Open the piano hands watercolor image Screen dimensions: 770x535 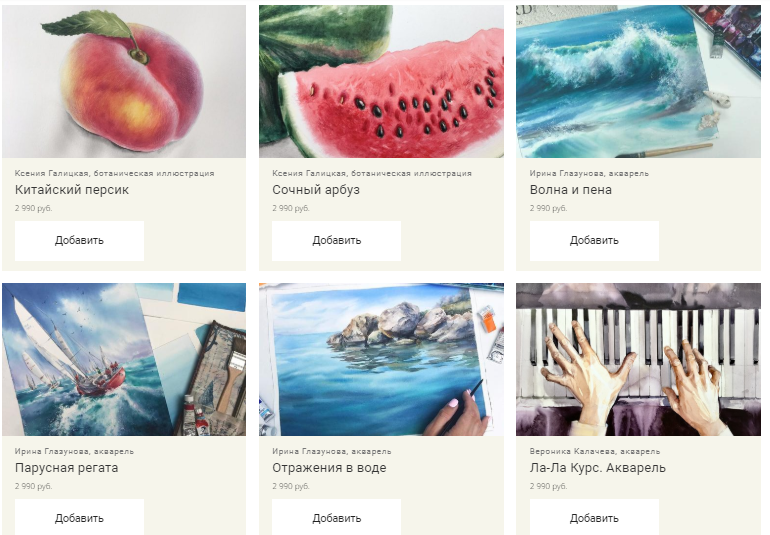(x=638, y=360)
